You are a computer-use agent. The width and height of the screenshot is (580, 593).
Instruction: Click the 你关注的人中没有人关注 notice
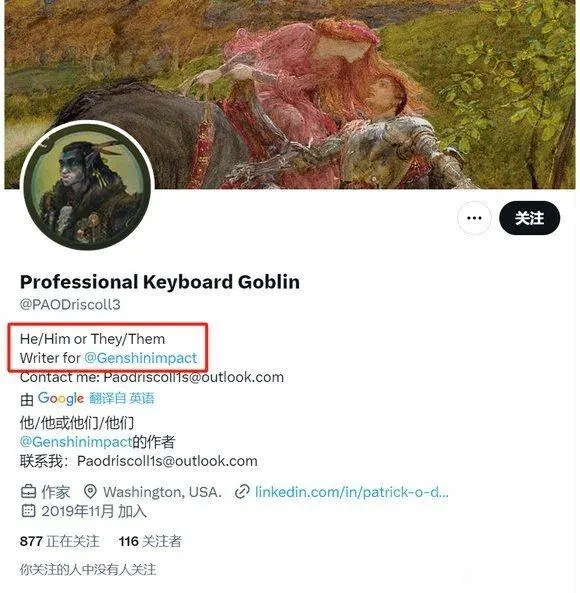(88, 570)
